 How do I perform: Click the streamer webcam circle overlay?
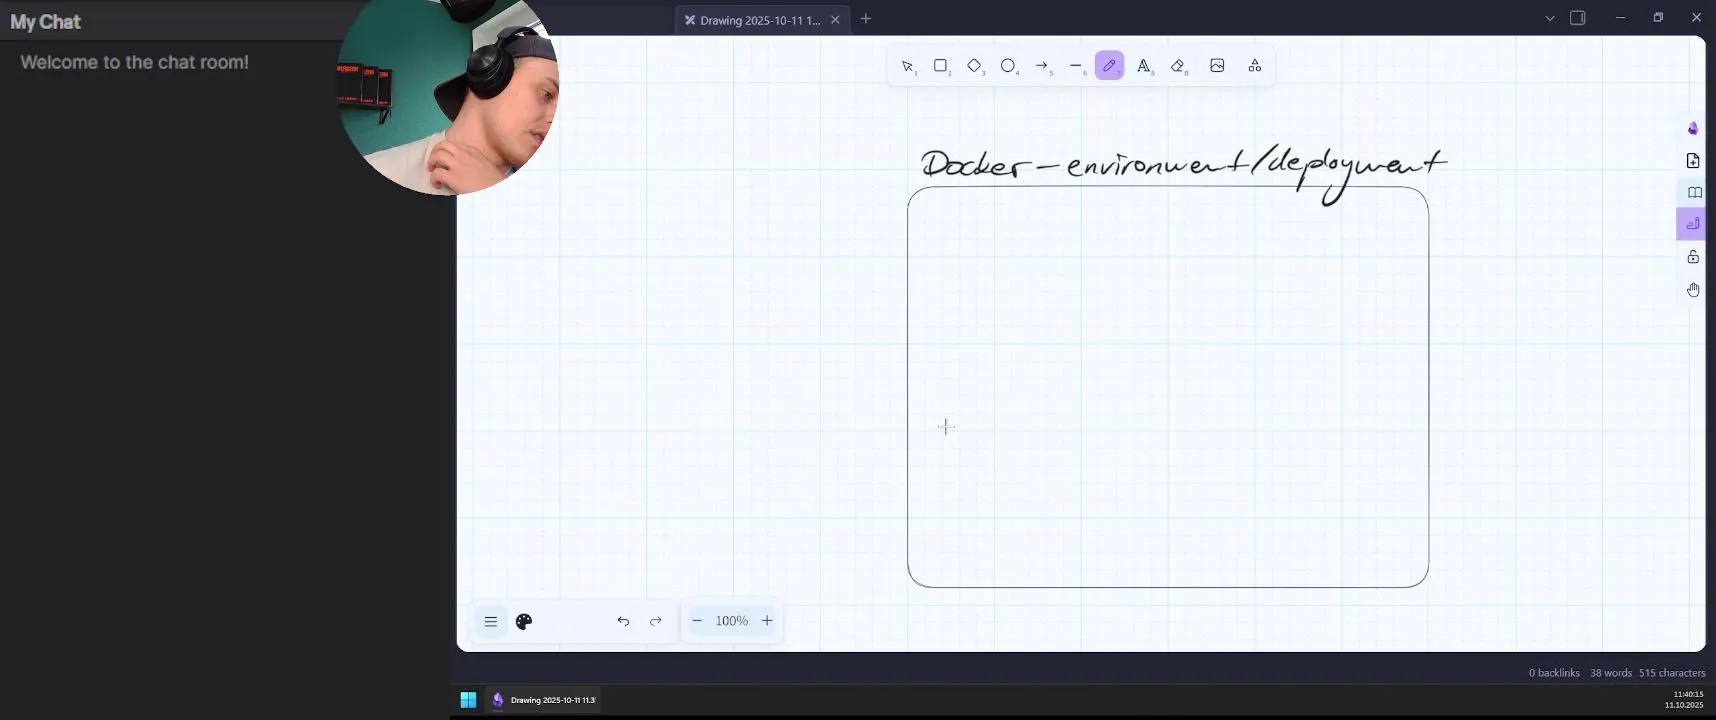click(447, 97)
